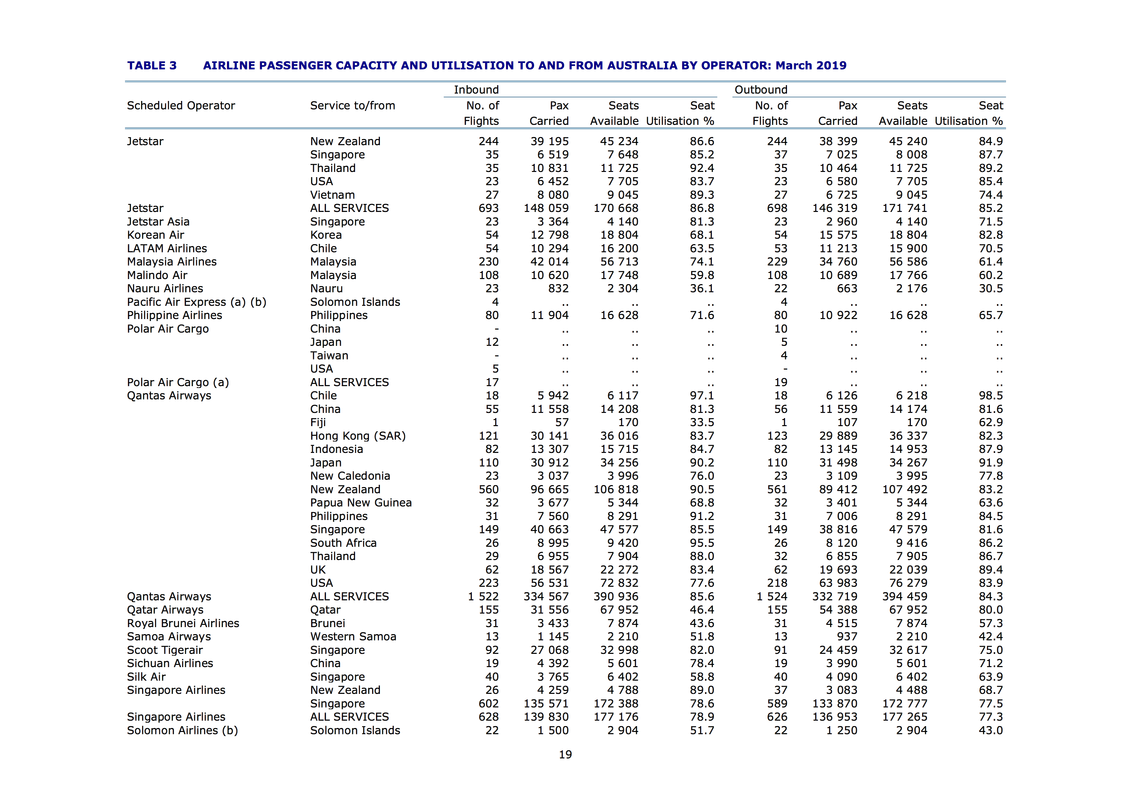Click Qantas outbound flights total '1 524'

(x=772, y=596)
